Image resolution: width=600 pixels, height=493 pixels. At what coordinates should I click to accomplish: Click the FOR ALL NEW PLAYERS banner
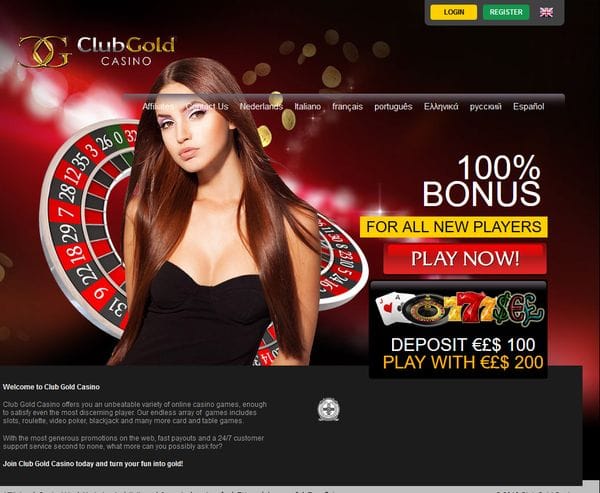coord(453,227)
